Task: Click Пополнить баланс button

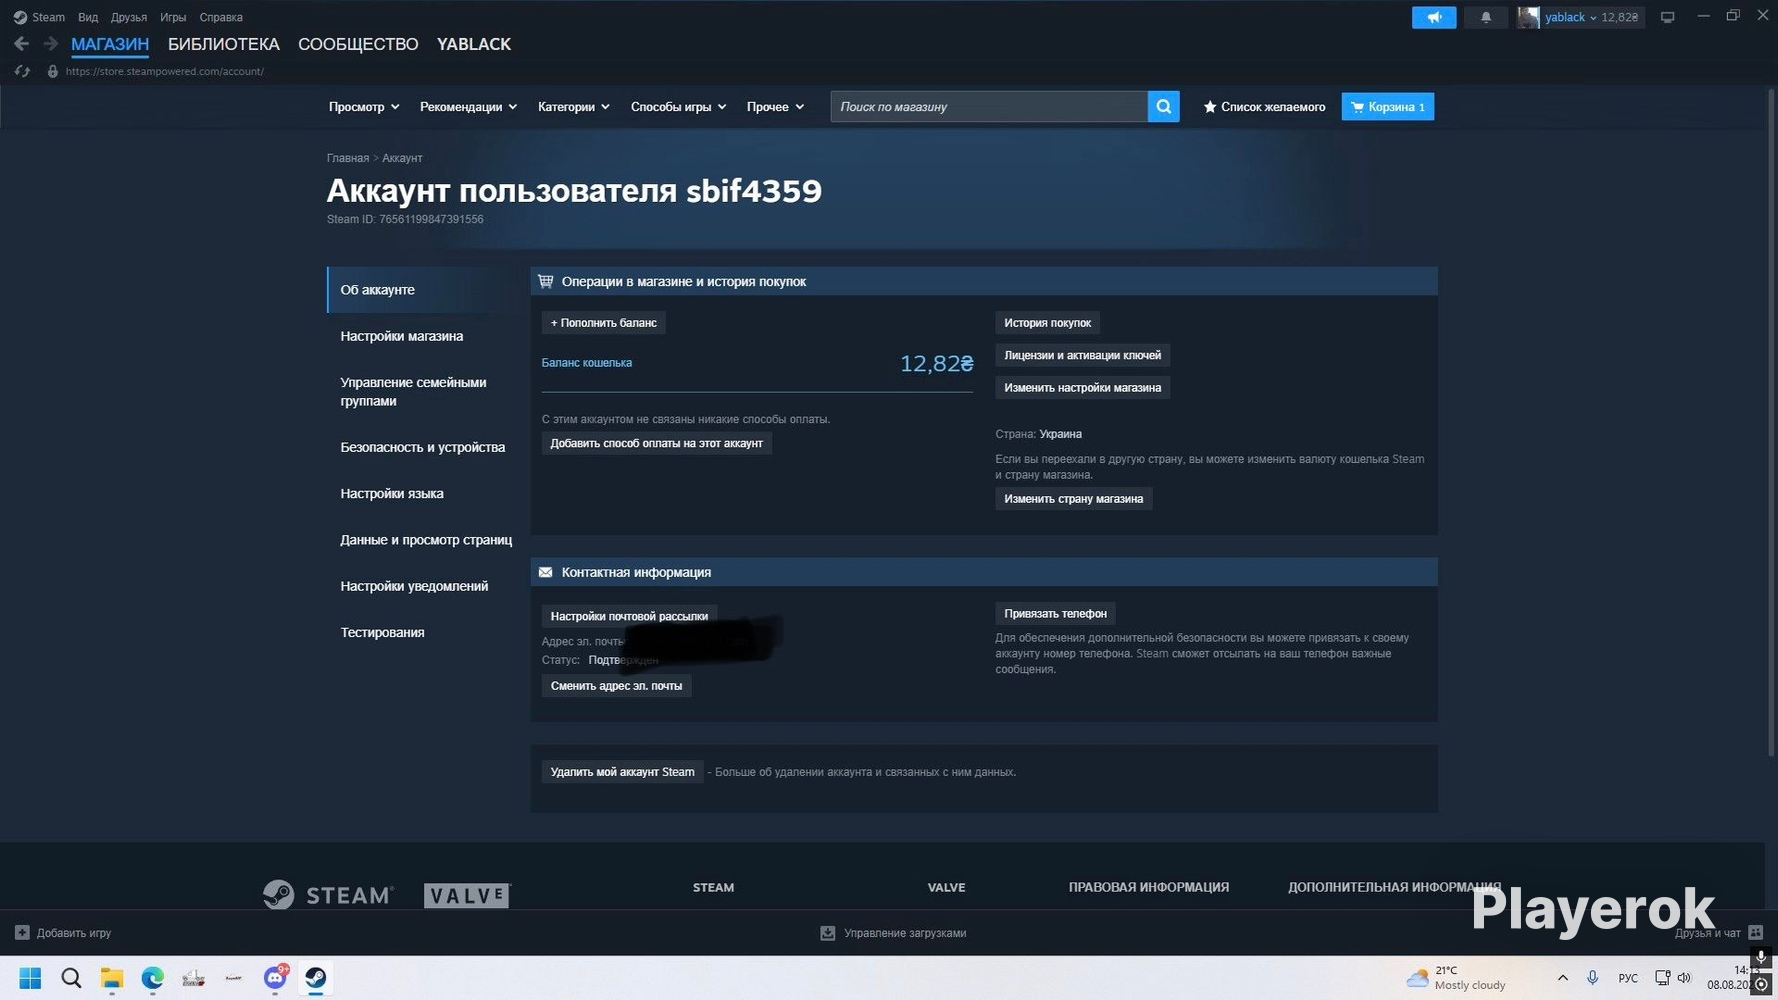Action: tap(604, 323)
